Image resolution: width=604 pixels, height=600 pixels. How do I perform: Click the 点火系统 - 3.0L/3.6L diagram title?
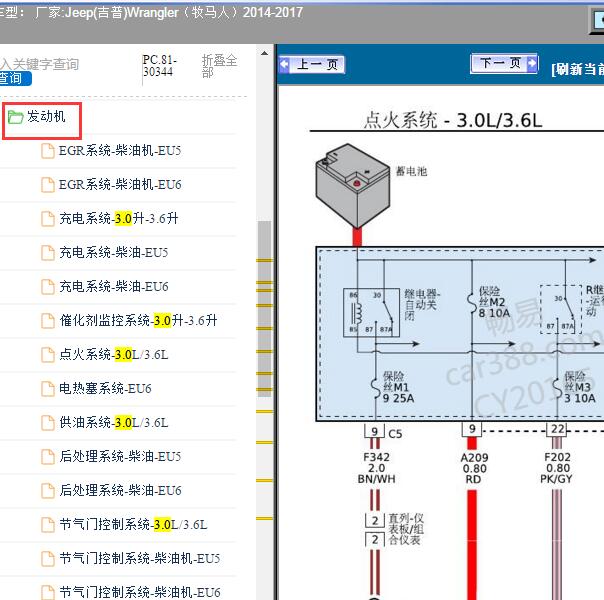pyautogui.click(x=453, y=120)
